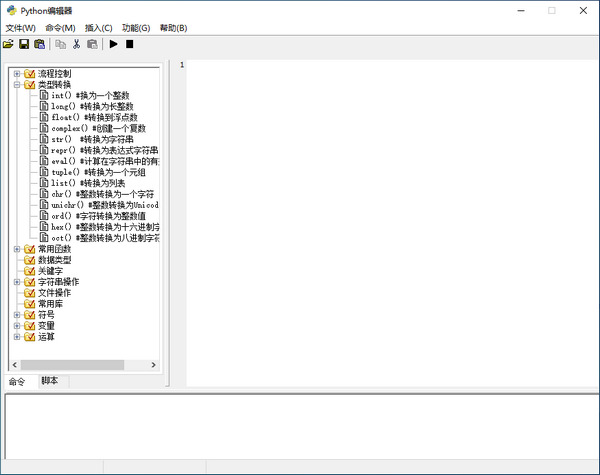The width and height of the screenshot is (600, 475).
Task: Expand the 符号 tree node
Action: coord(17,315)
